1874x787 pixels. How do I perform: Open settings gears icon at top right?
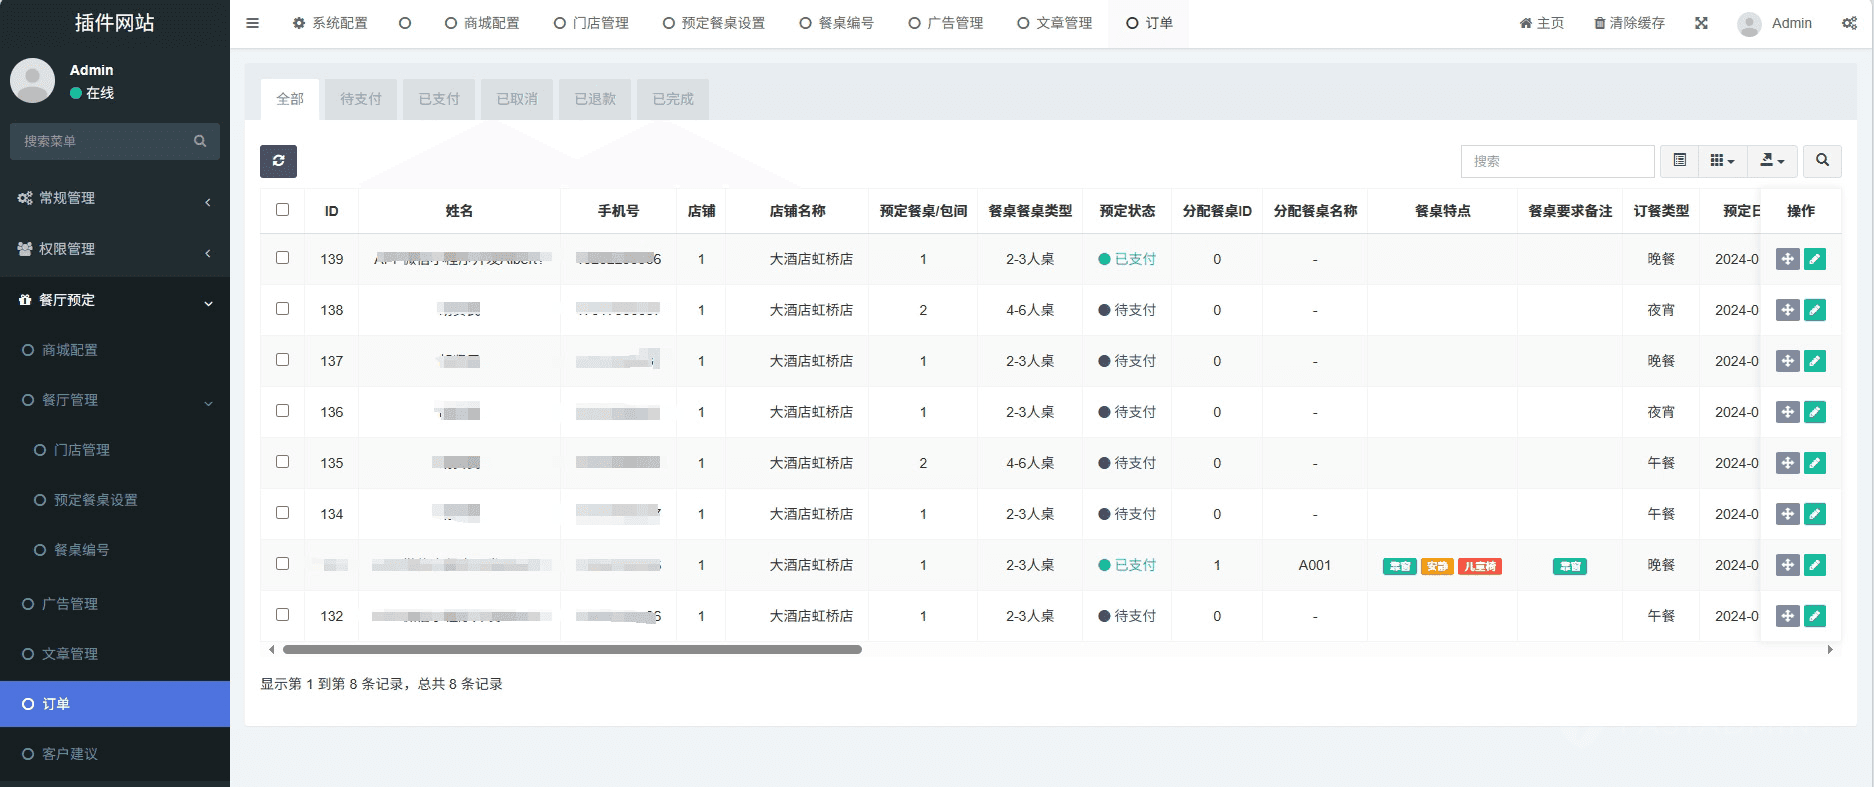(1849, 23)
